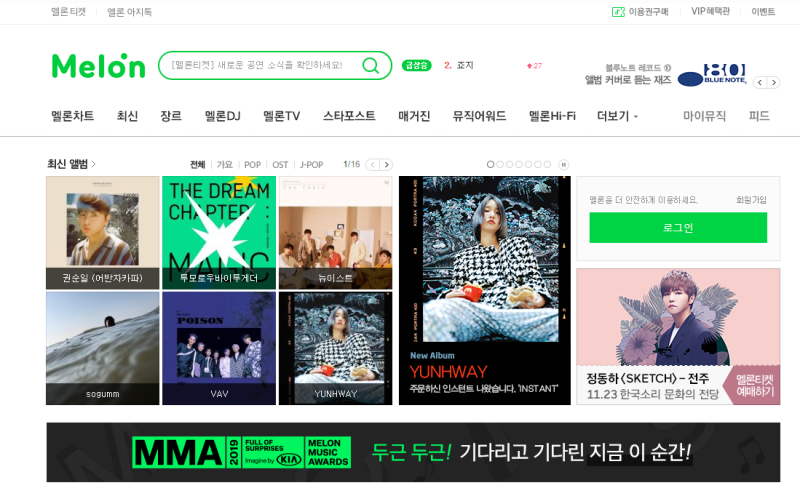Click the green 로그인 button
Screen dimensions: 800x488
pyautogui.click(x=678, y=228)
